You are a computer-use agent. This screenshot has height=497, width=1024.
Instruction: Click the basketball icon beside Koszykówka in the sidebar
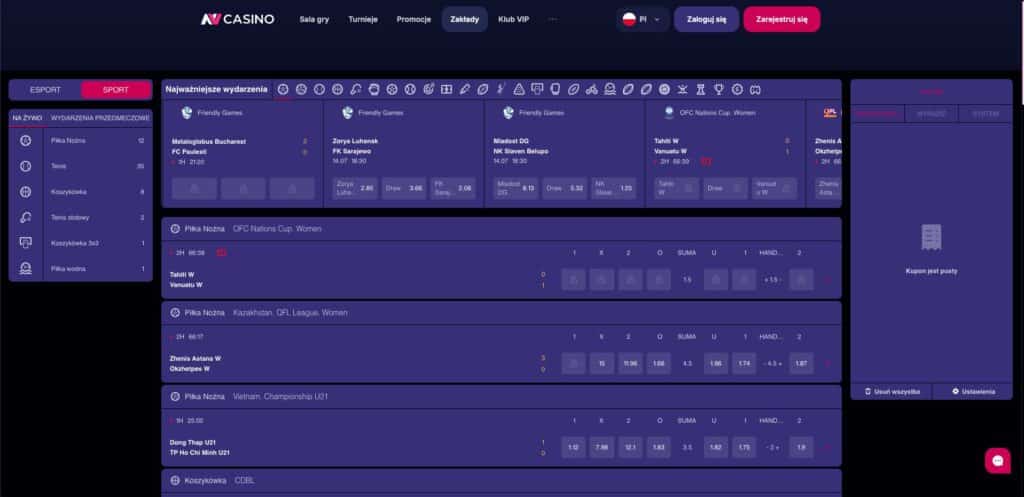click(25, 192)
